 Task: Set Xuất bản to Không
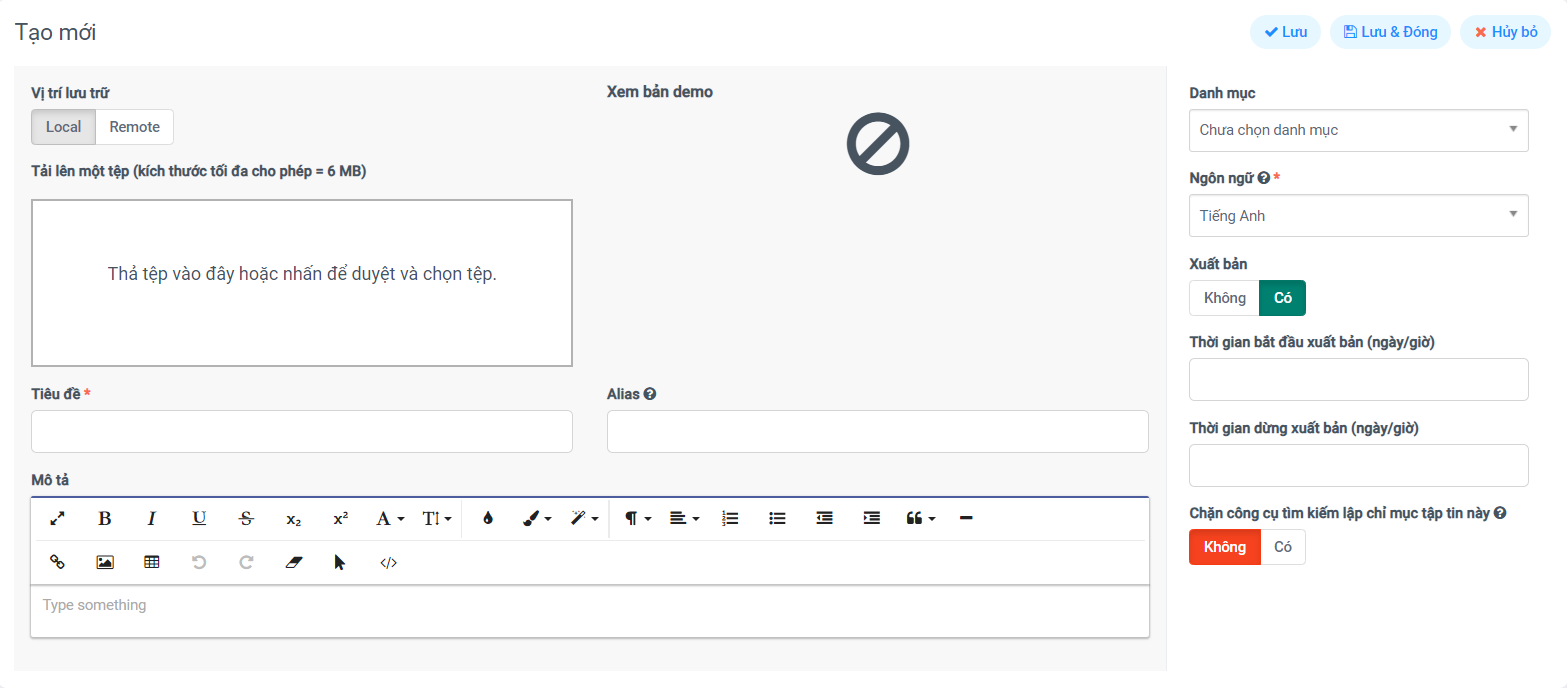1224,298
